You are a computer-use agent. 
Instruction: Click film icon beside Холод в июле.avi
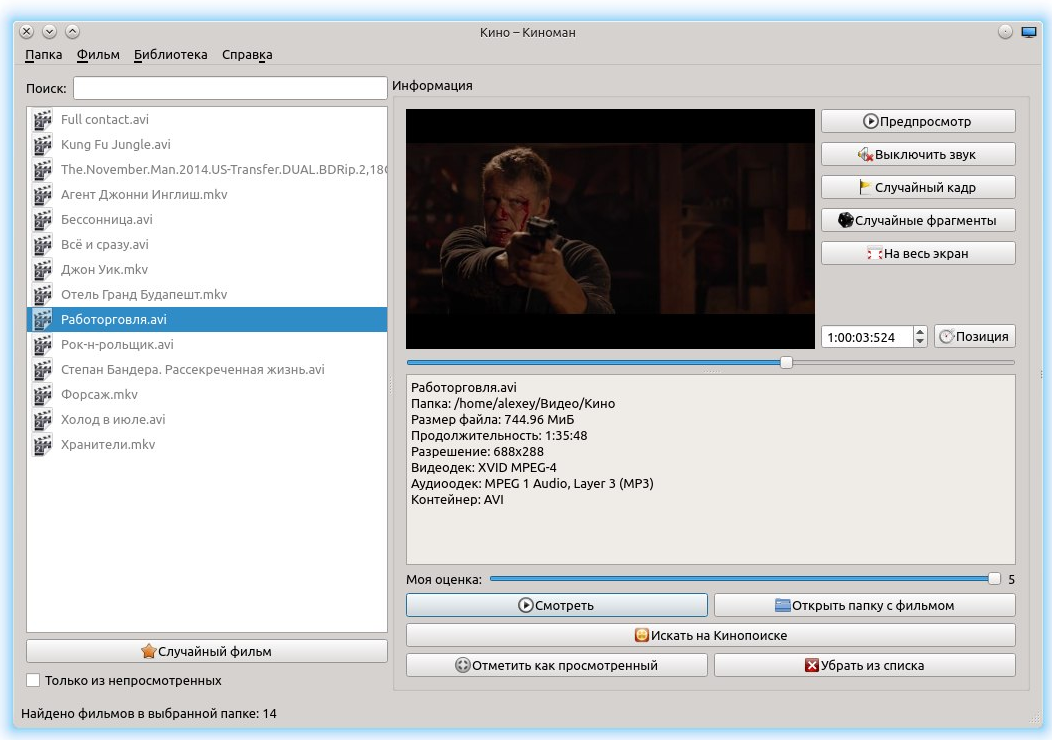[42, 419]
